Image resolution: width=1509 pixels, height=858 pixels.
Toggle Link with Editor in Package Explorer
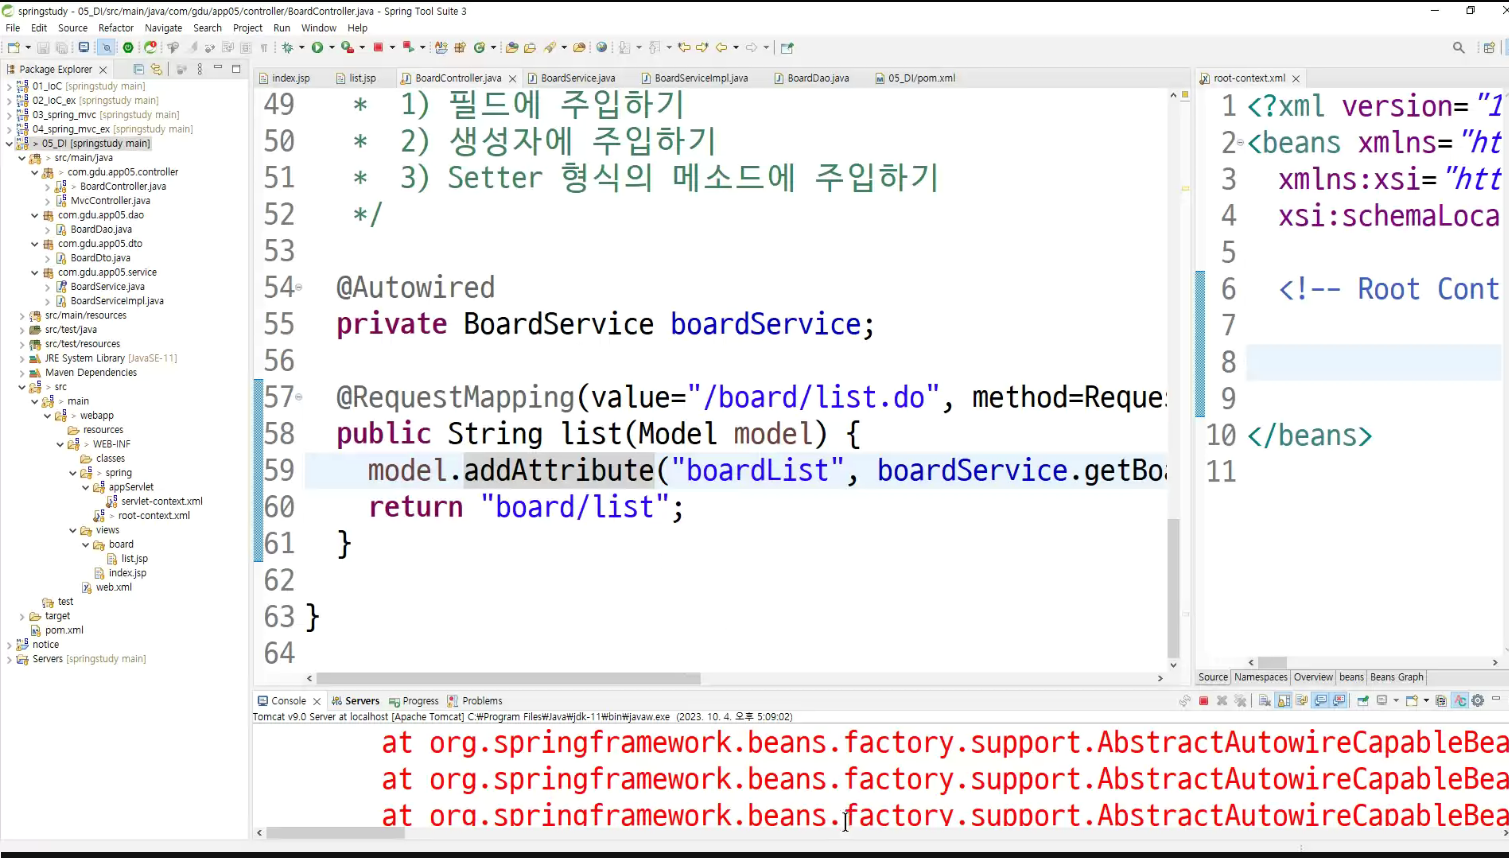(156, 69)
